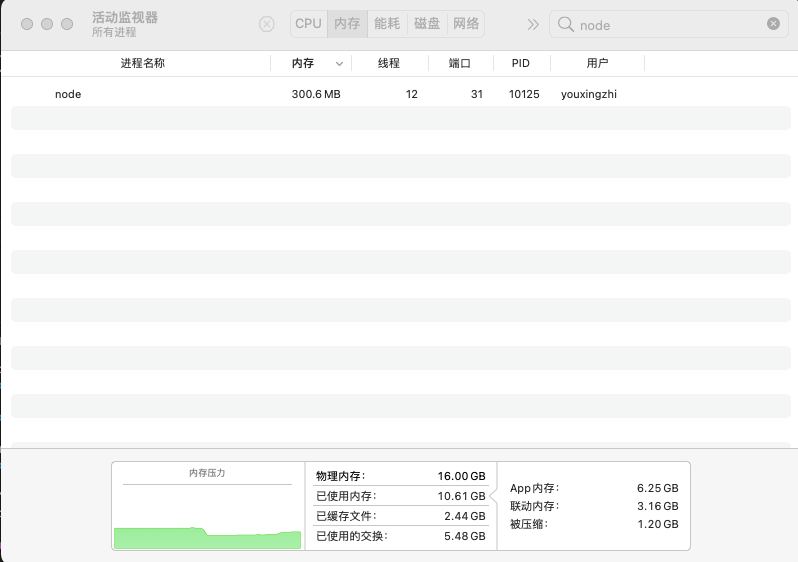This screenshot has width=798, height=562.
Task: Click 已使用内存 10.61 GB value
Action: pos(462,496)
